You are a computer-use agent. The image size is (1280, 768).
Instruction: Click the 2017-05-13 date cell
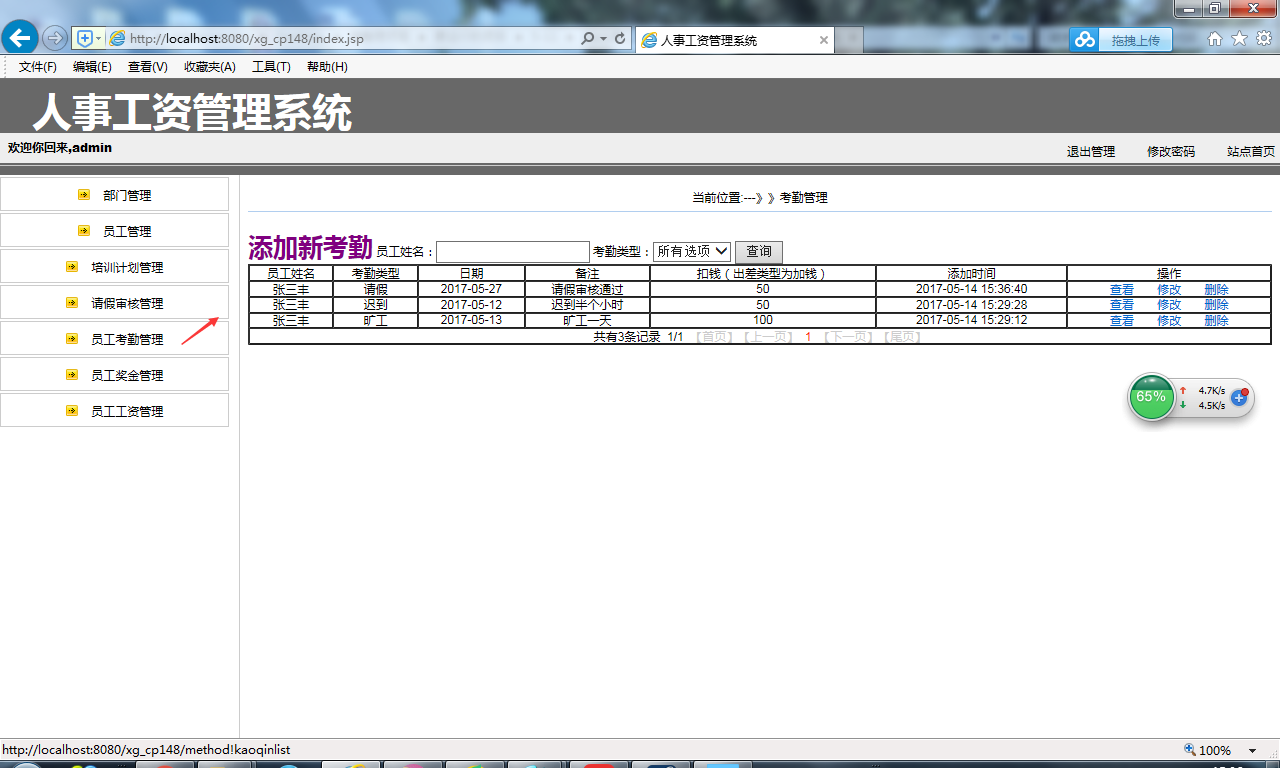(x=471, y=320)
